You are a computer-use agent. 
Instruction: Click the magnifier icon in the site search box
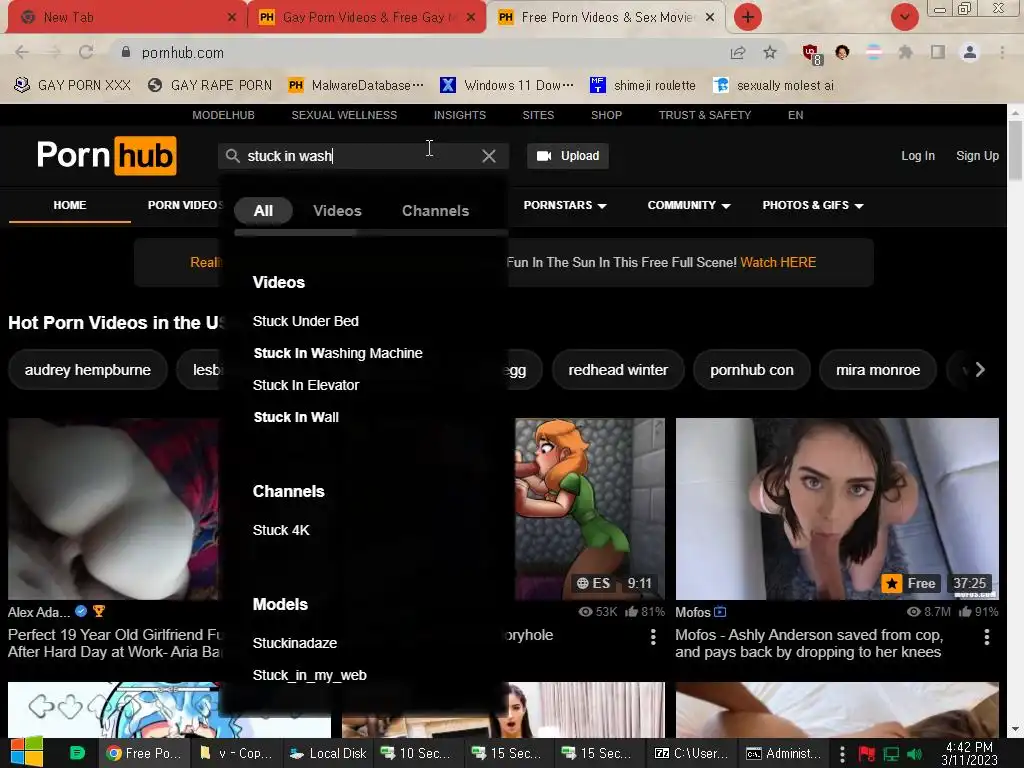tap(232, 156)
